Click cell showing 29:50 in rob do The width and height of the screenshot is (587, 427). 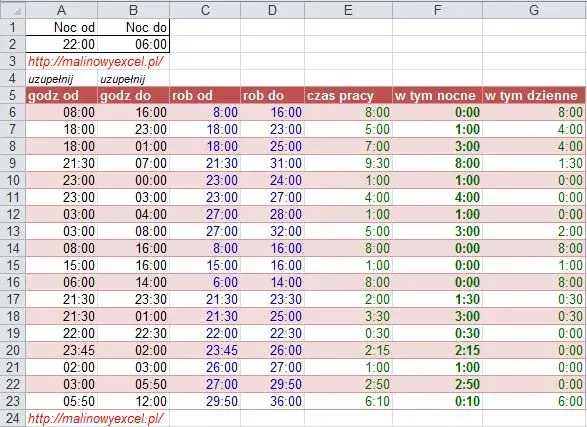click(x=273, y=384)
